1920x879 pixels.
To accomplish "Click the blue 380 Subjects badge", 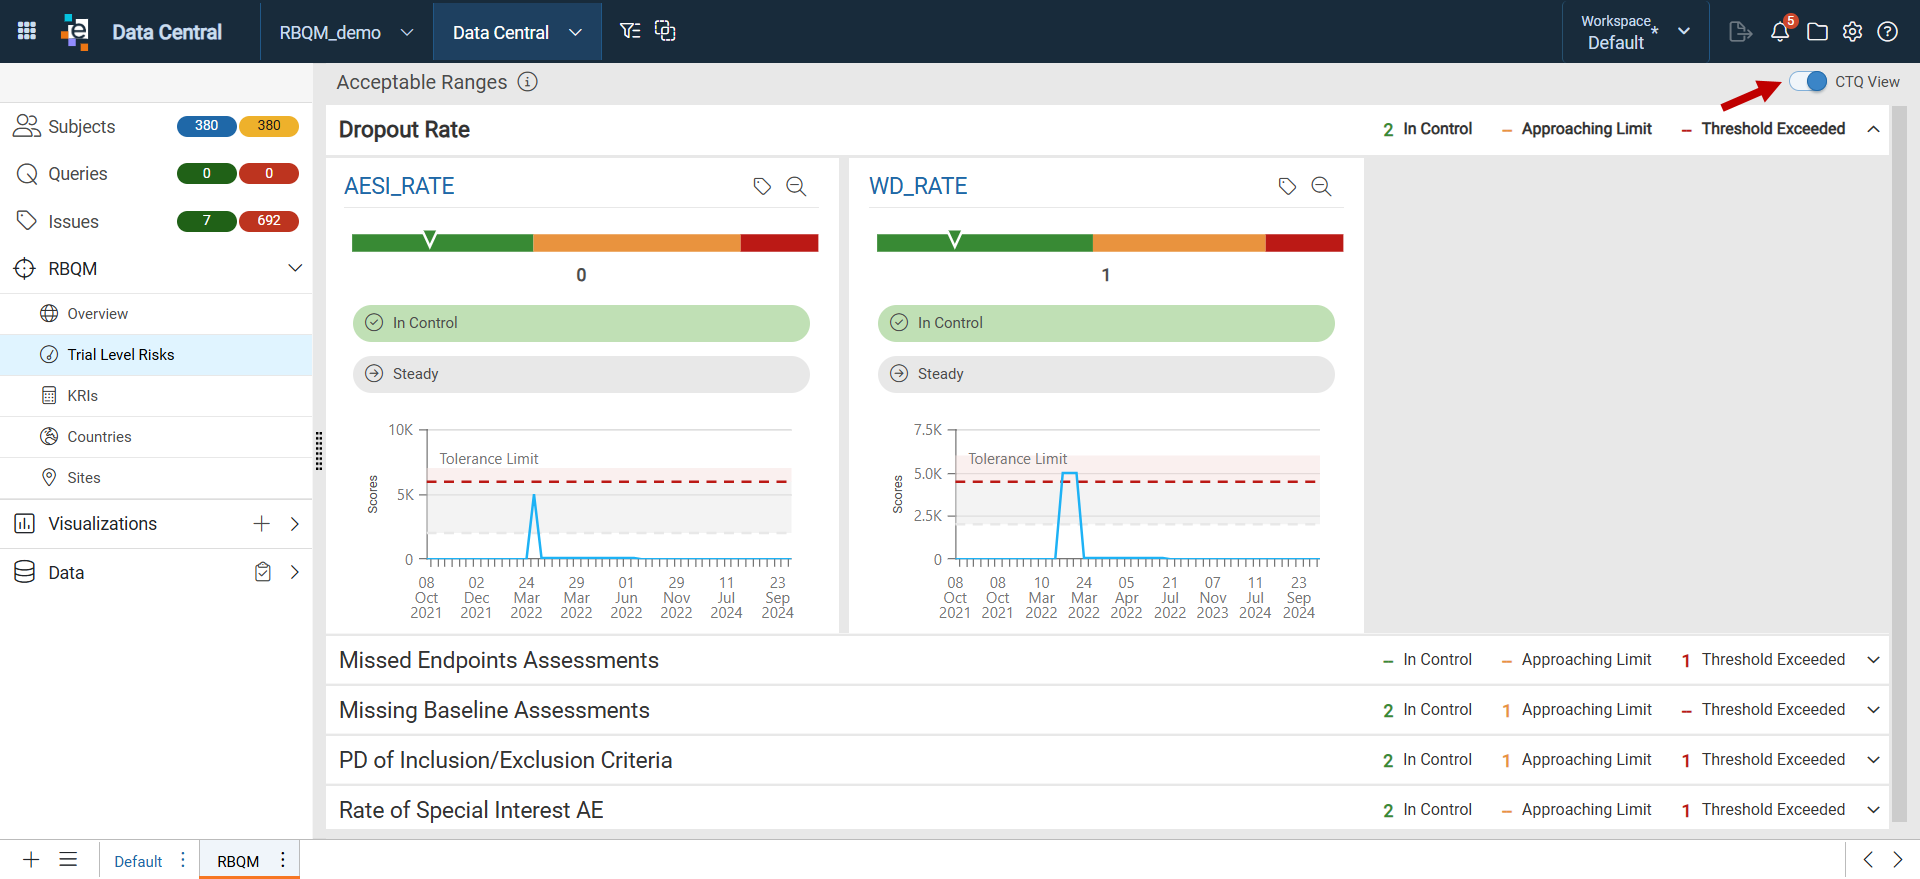I will pos(206,126).
